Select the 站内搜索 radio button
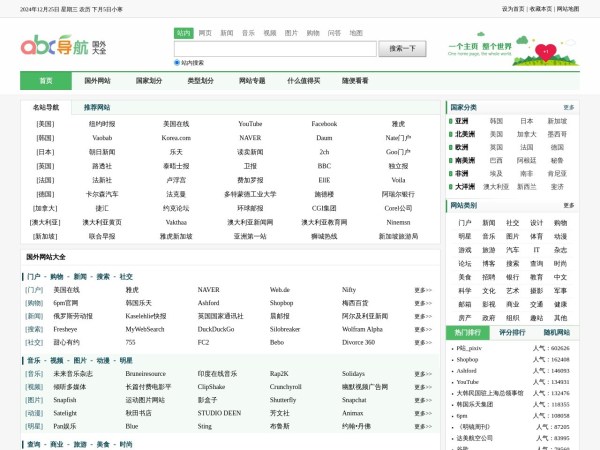 point(177,62)
